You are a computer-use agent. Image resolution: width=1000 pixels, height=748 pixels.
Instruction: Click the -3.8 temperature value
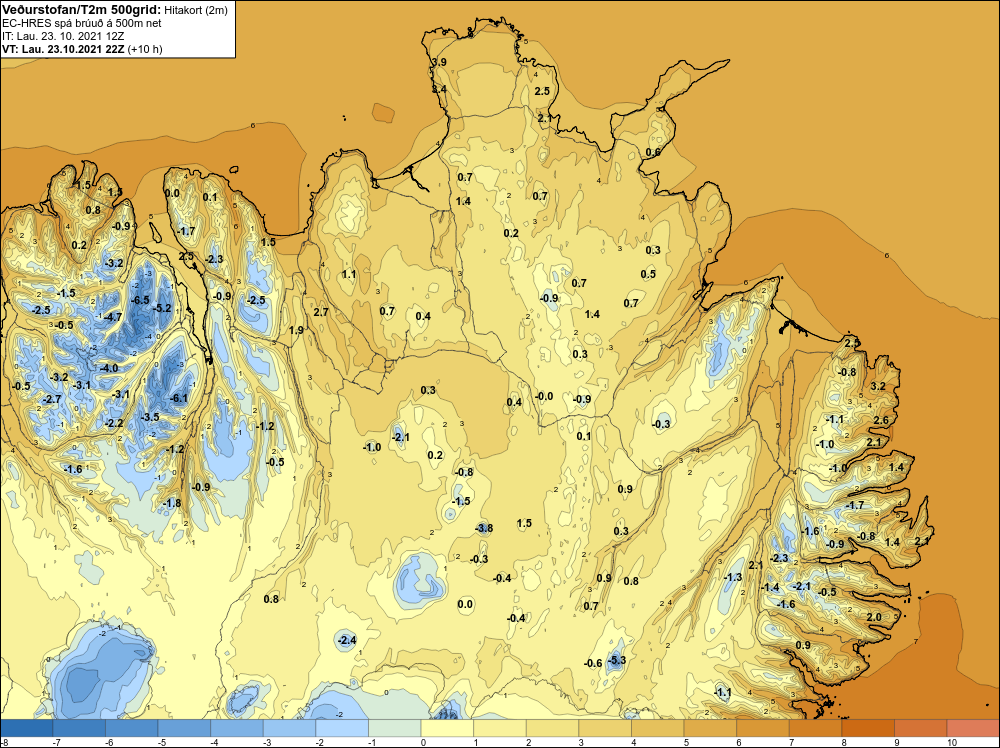coord(484,528)
